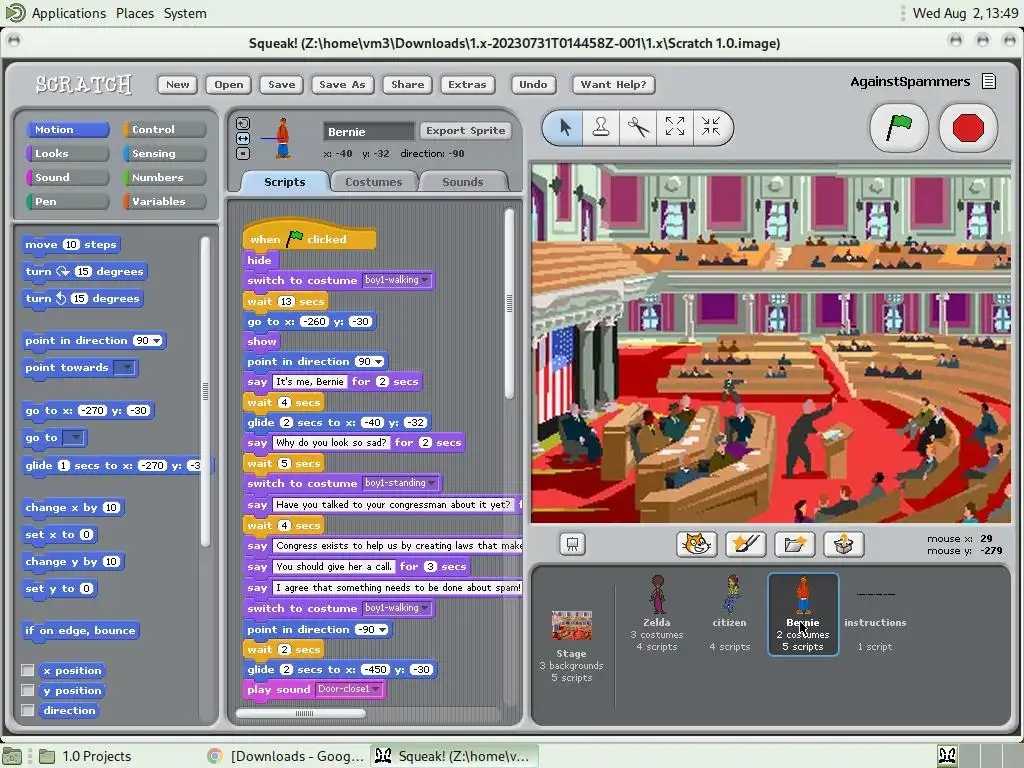
Task: Select the Control block category
Action: [165, 129]
